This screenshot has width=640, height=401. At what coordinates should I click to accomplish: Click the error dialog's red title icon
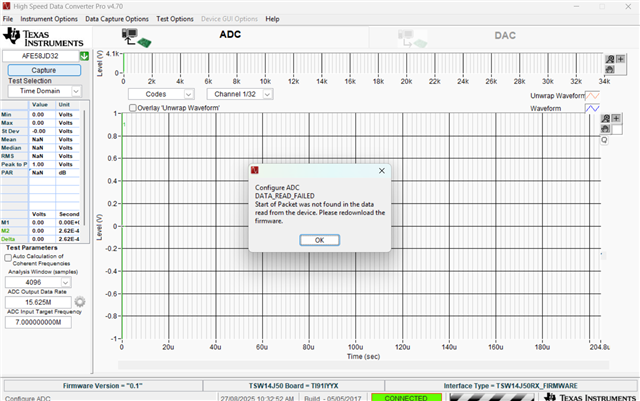255,170
